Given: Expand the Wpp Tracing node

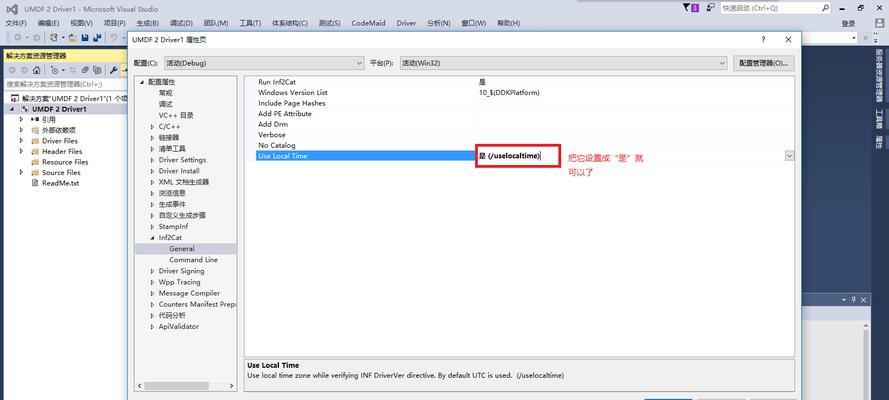Looking at the screenshot, I should [153, 282].
